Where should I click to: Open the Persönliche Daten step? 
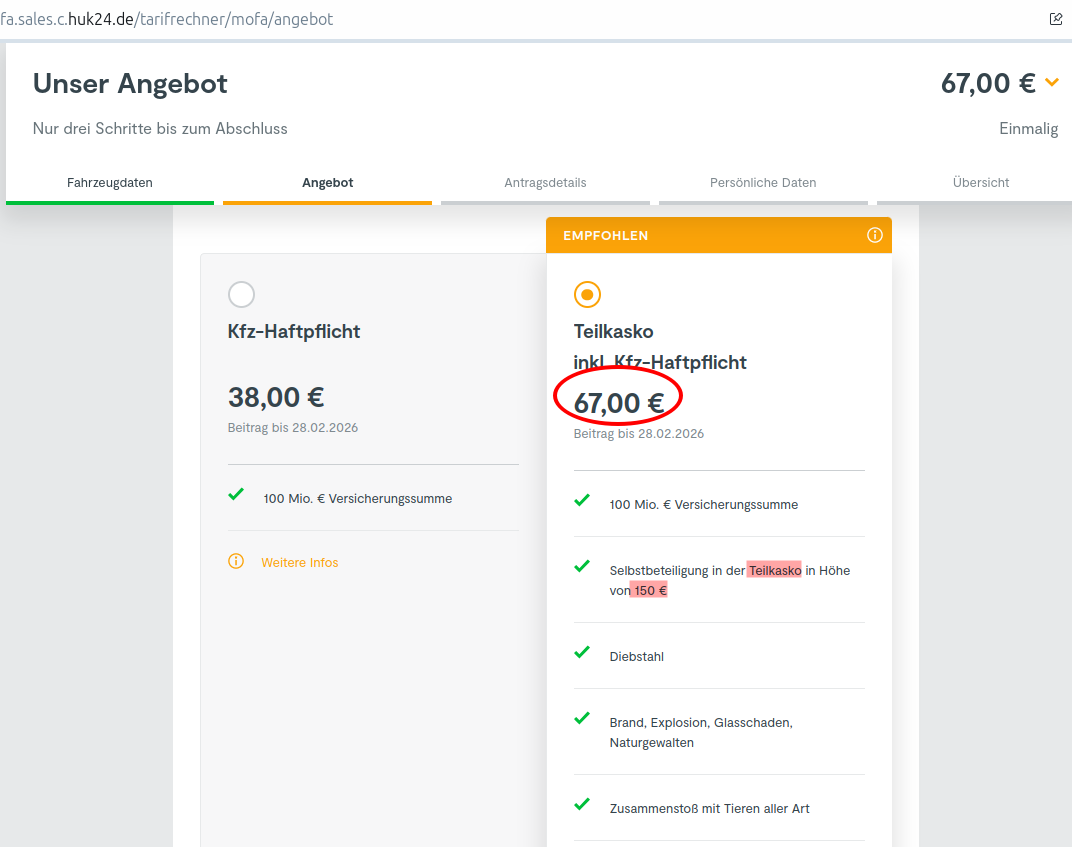[x=763, y=183]
